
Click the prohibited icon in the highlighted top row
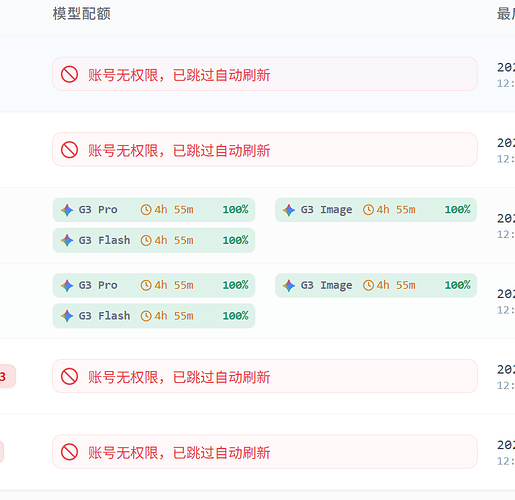point(69,74)
